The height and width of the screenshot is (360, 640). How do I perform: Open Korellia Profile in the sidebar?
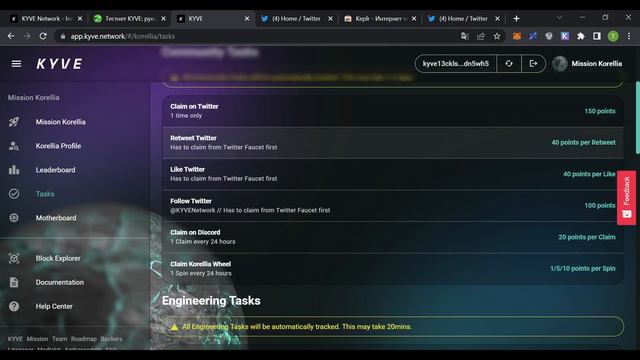pos(58,146)
